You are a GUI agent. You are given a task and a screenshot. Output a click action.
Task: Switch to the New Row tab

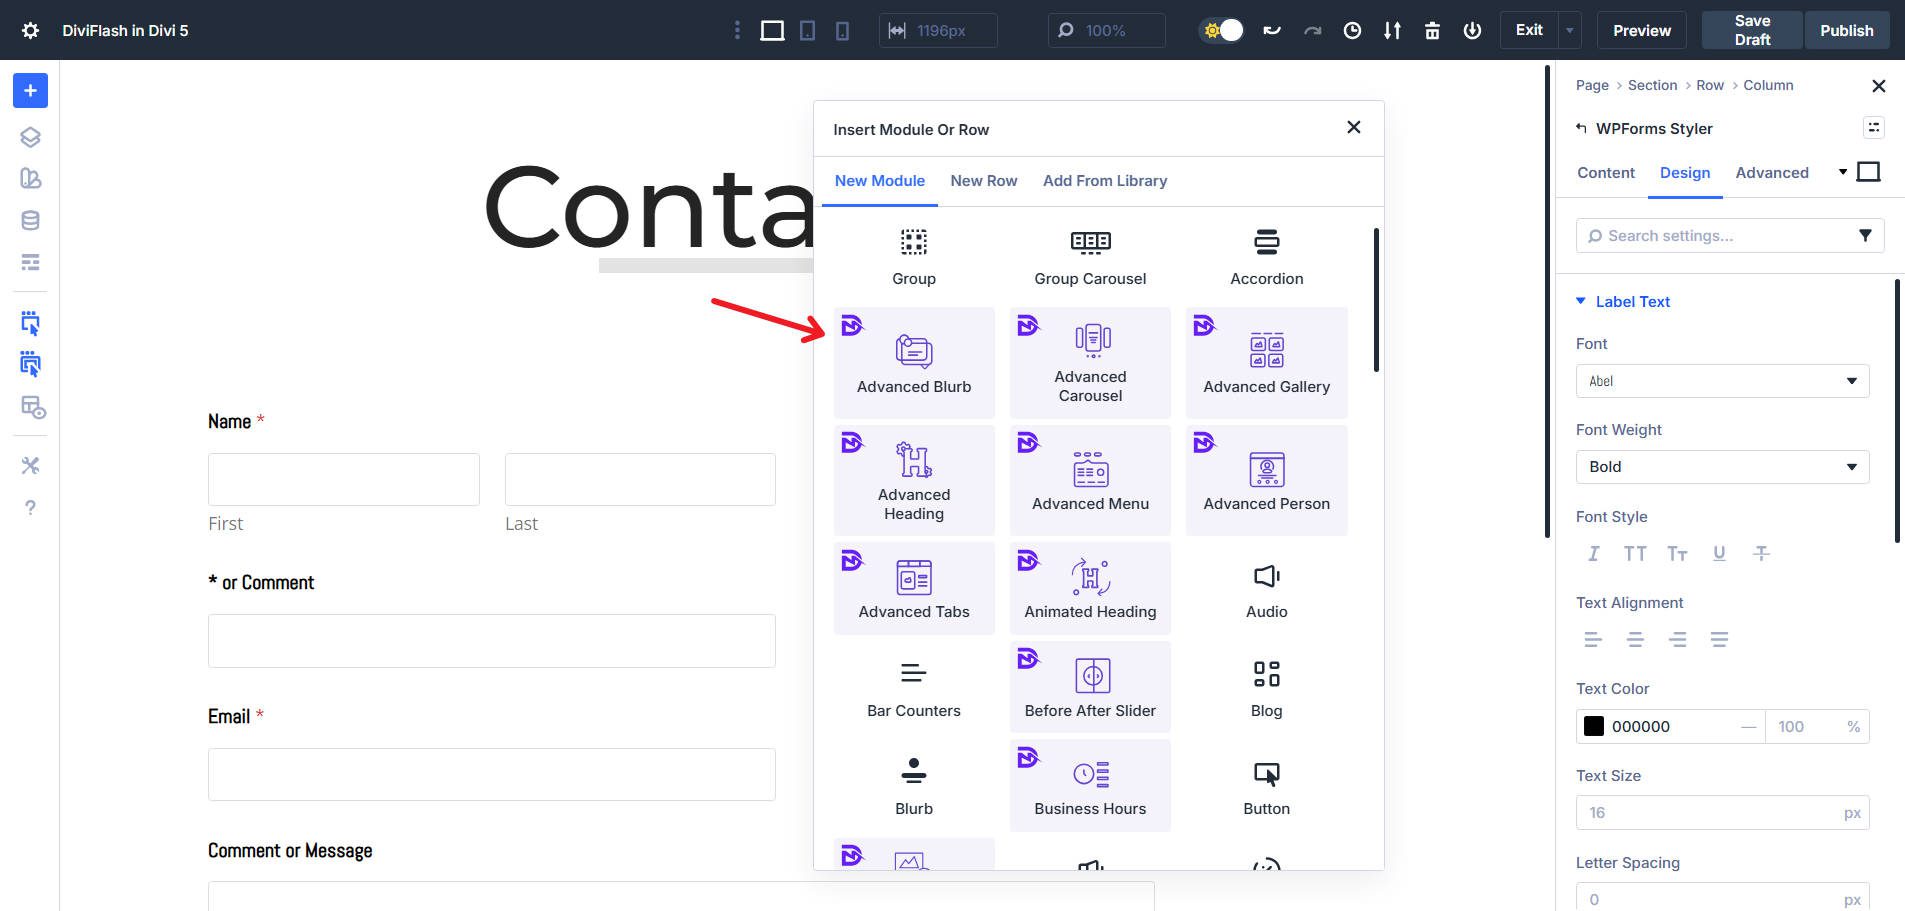(x=984, y=181)
